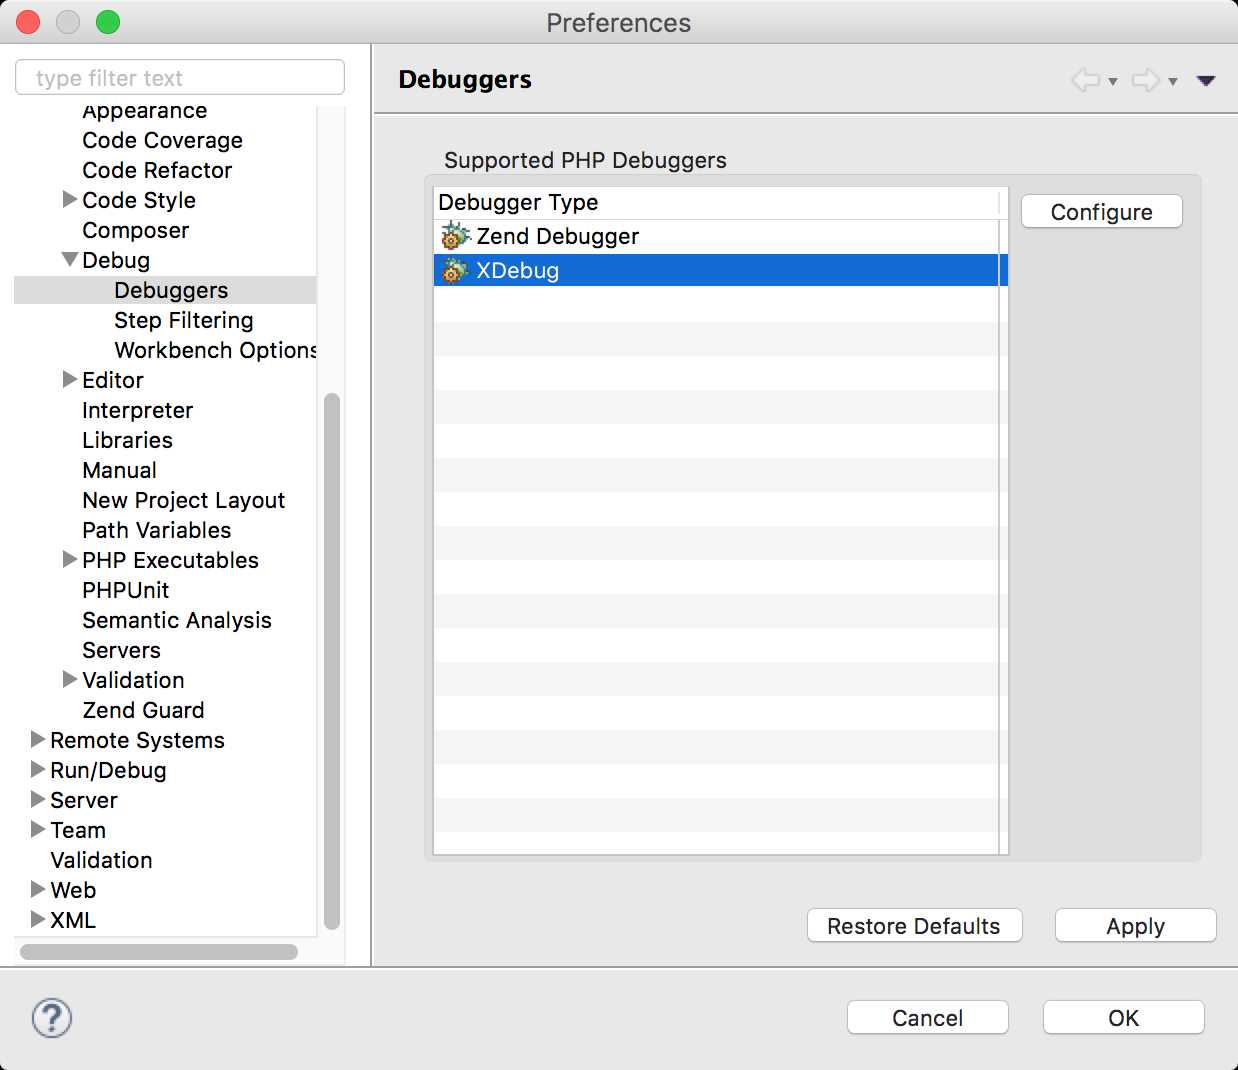Expand the Team node
This screenshot has width=1238, height=1070.
point(38,829)
